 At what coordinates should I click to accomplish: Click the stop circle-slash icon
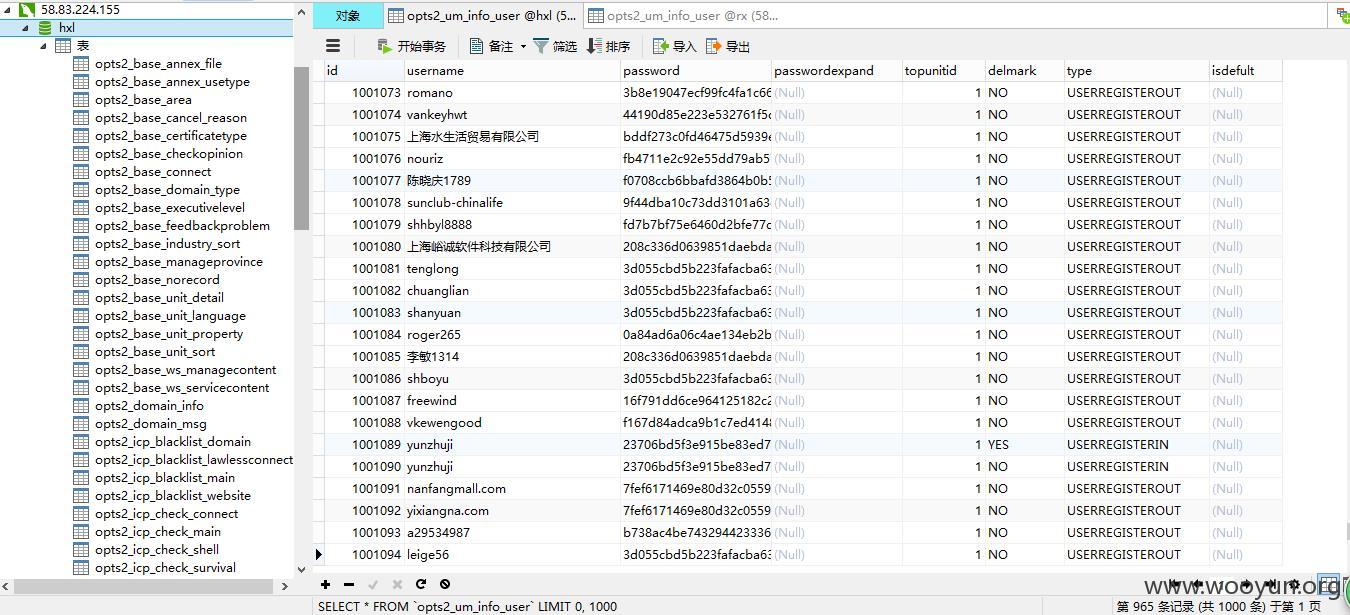[x=445, y=584]
